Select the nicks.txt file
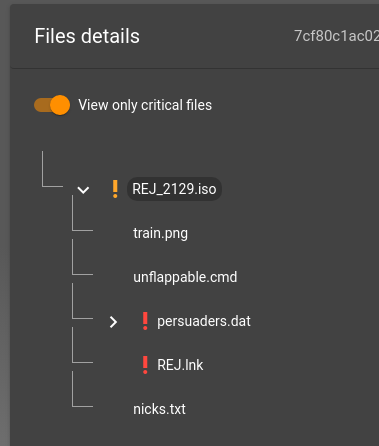Screen dimensions: 379x446 (159, 409)
